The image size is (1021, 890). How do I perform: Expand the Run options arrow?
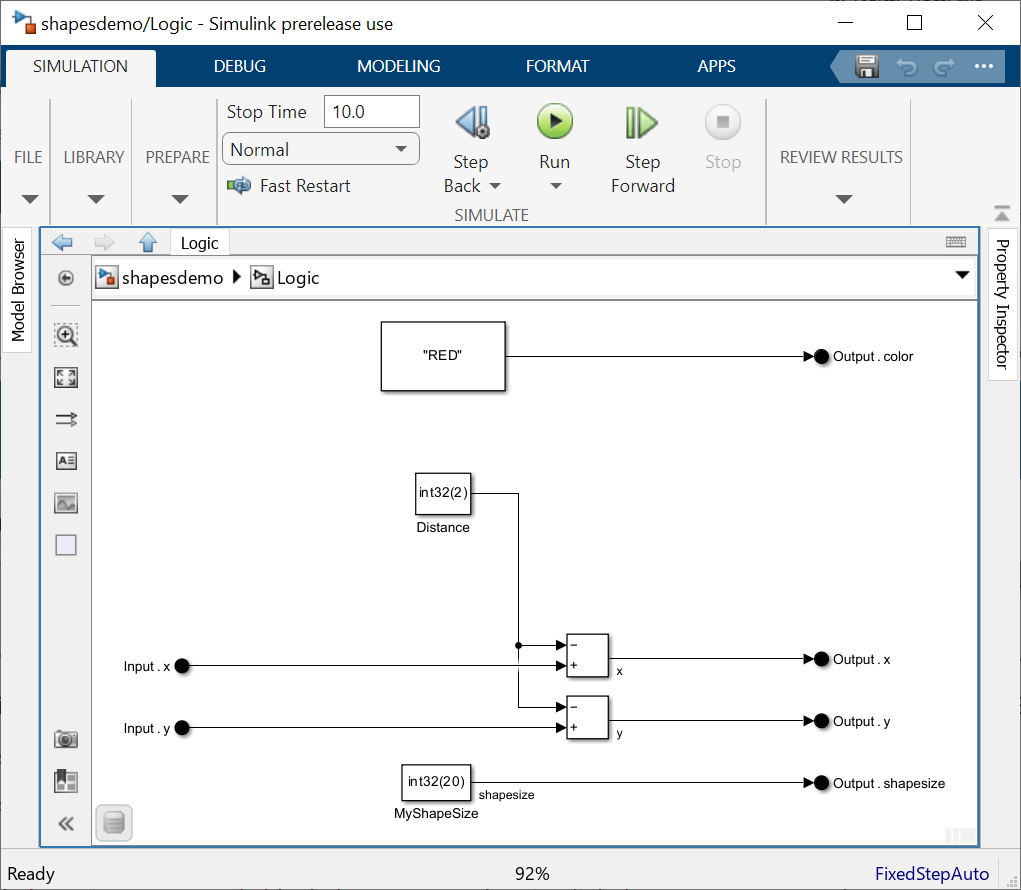[555, 186]
